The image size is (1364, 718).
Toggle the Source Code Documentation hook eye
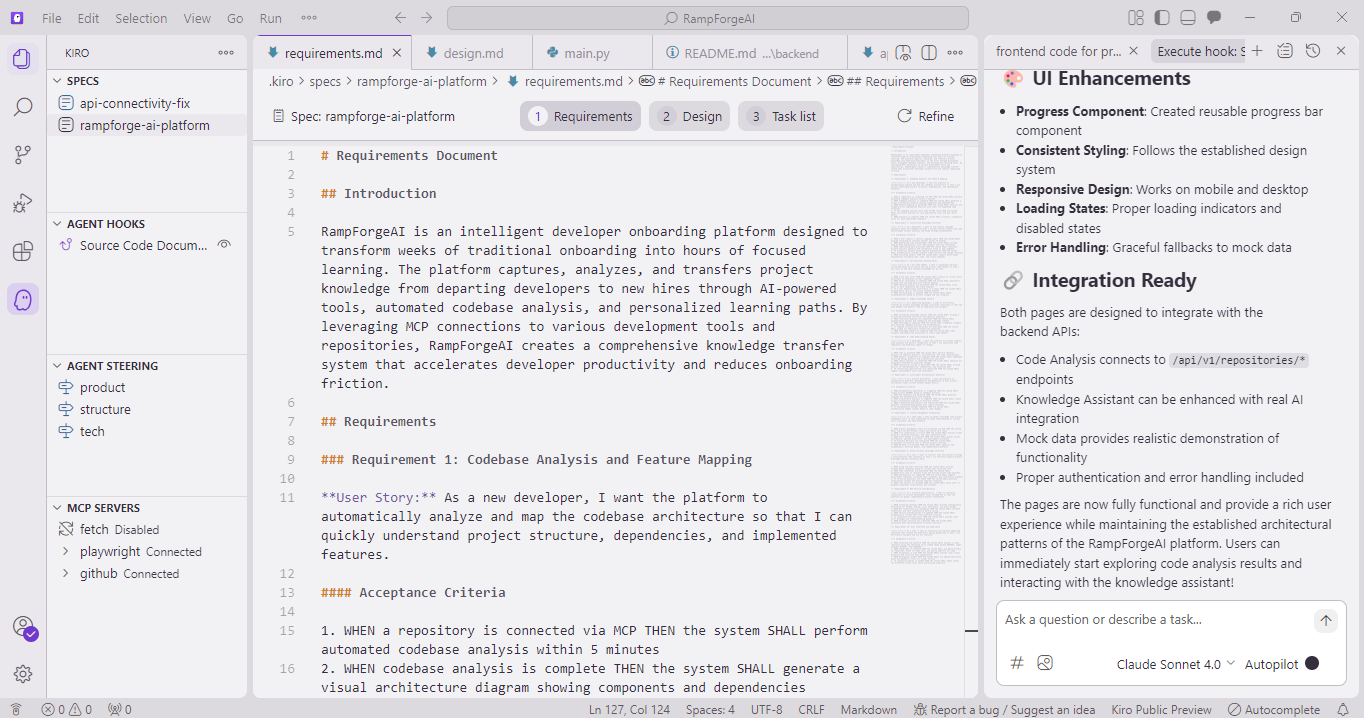[225, 245]
